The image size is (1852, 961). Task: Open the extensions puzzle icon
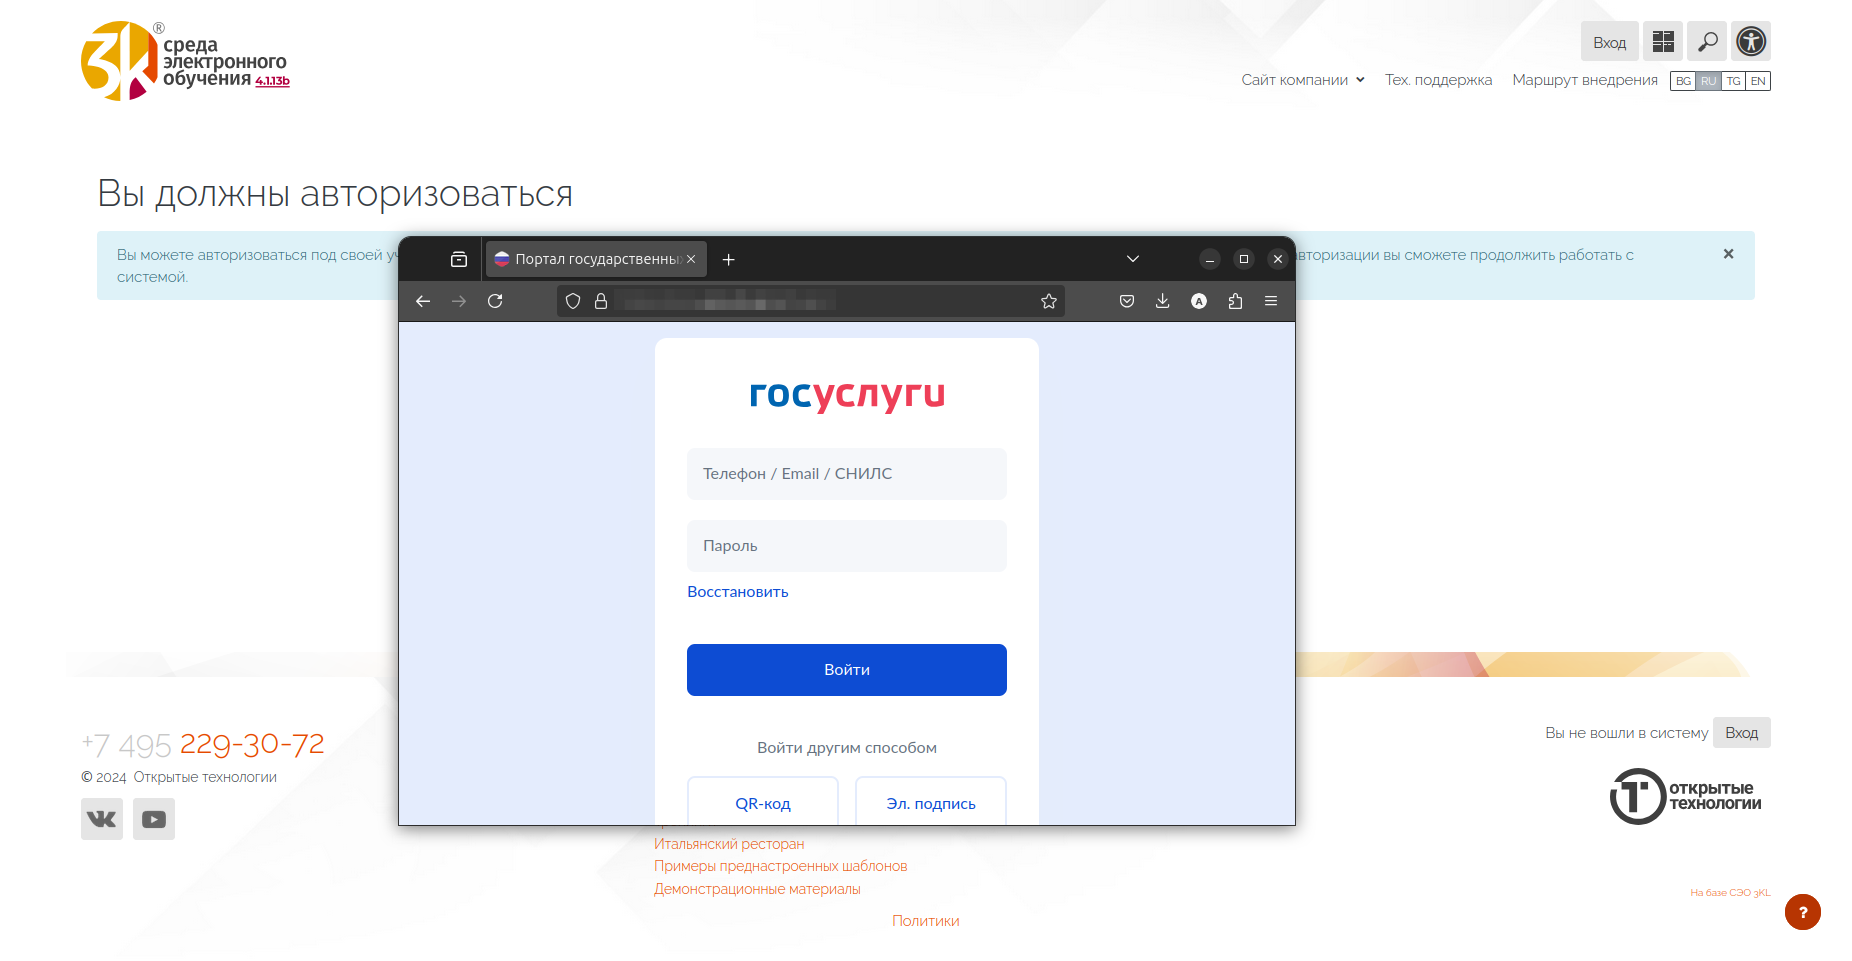coord(1235,301)
